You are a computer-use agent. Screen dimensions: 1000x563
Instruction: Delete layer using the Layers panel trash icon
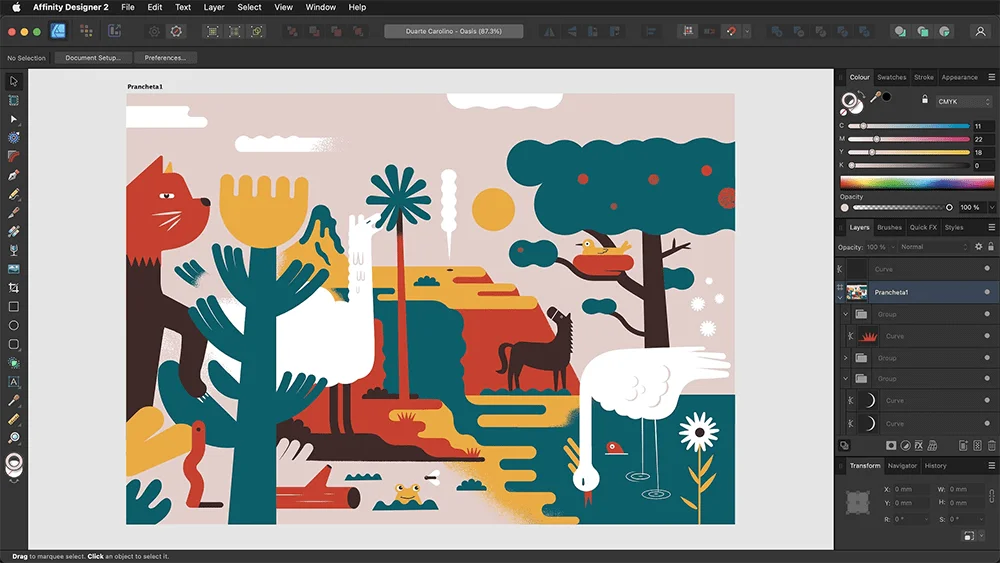pyautogui.click(x=991, y=445)
